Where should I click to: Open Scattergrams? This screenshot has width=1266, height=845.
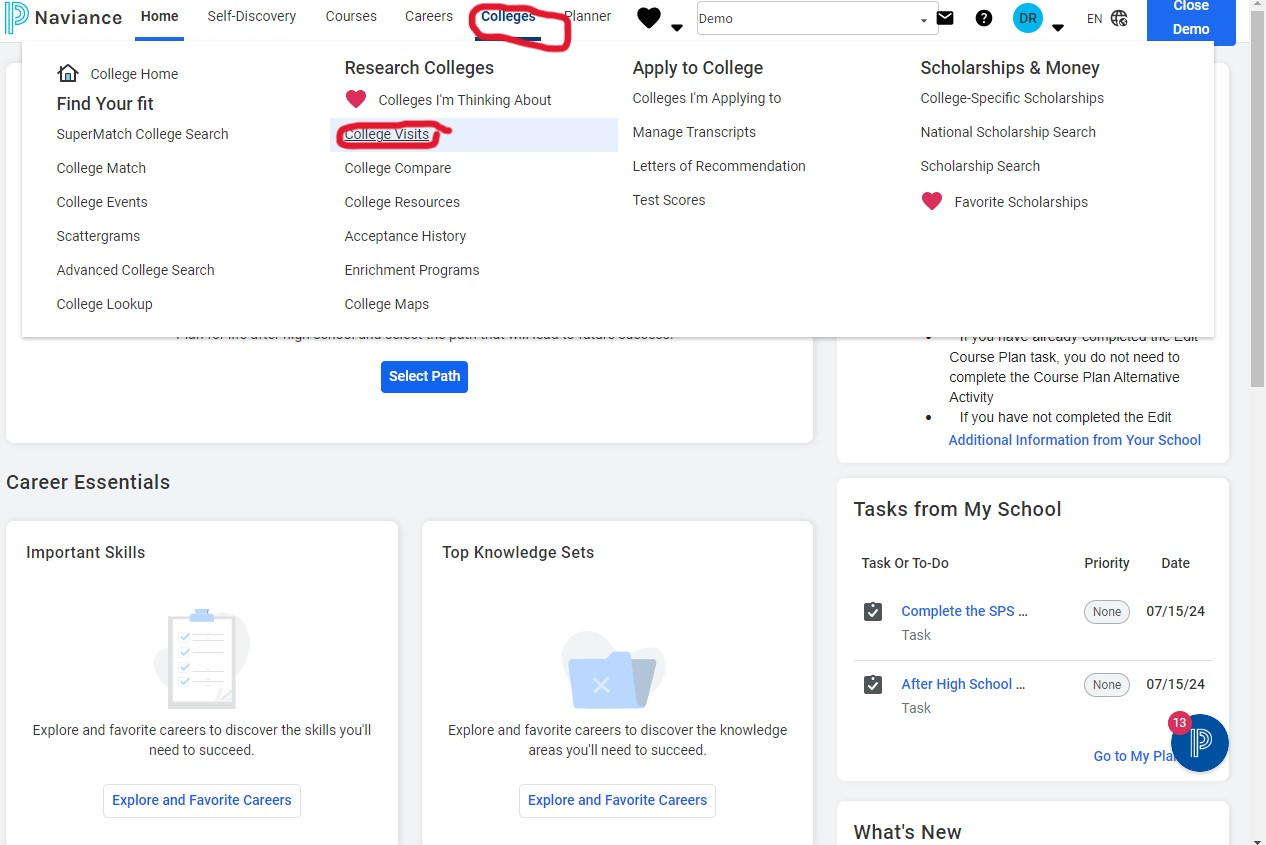98,236
